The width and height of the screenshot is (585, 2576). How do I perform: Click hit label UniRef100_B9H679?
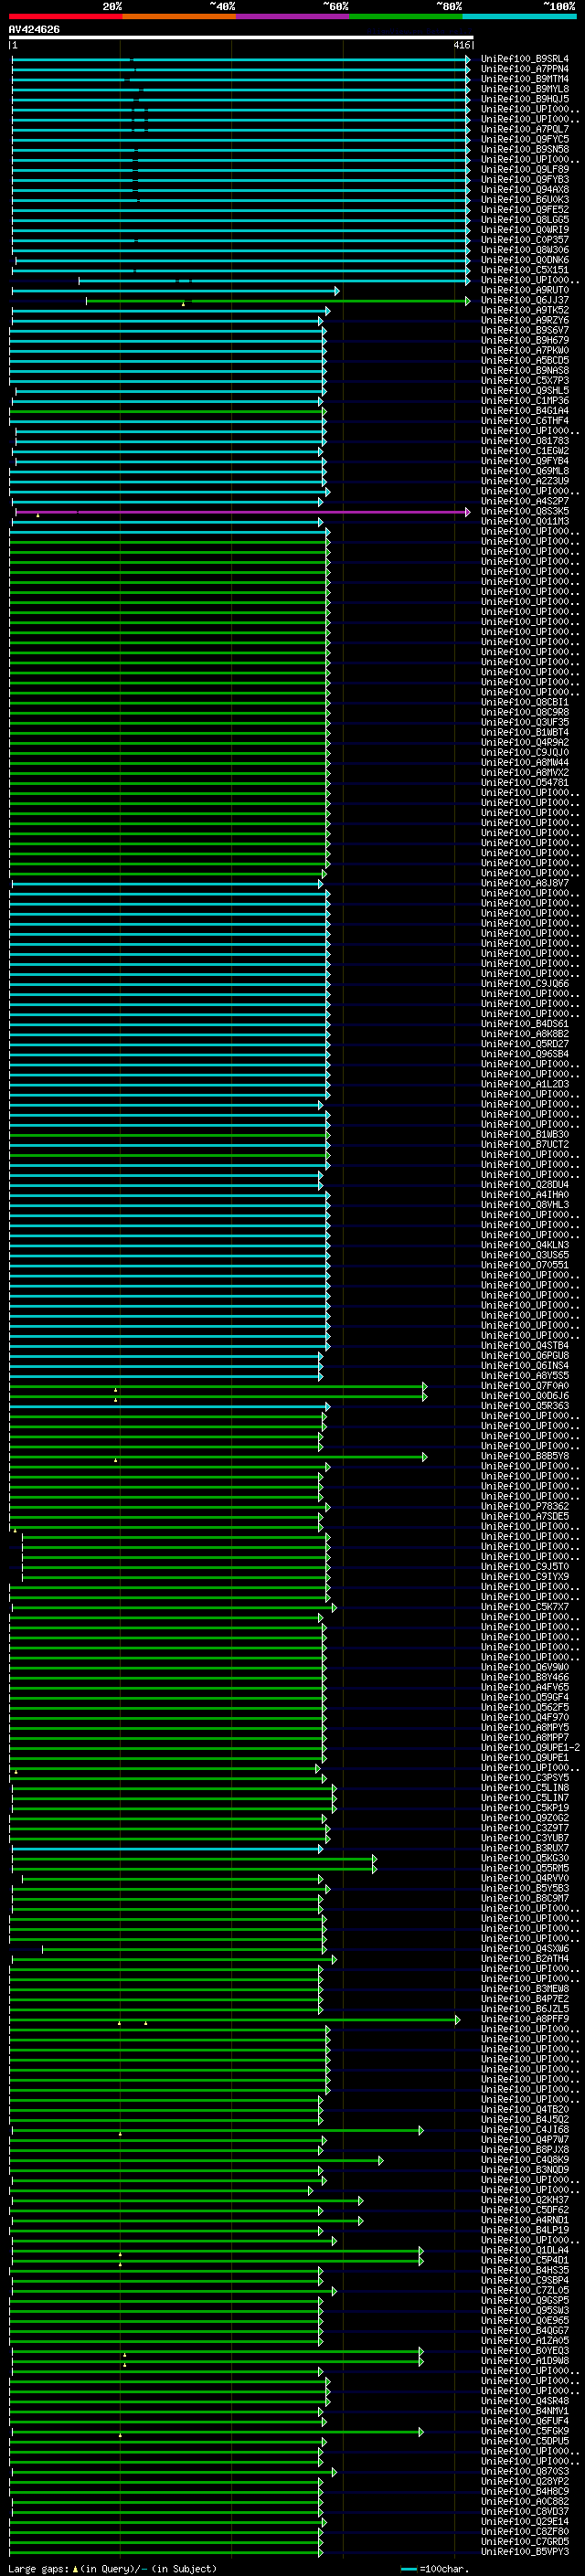click(x=525, y=340)
